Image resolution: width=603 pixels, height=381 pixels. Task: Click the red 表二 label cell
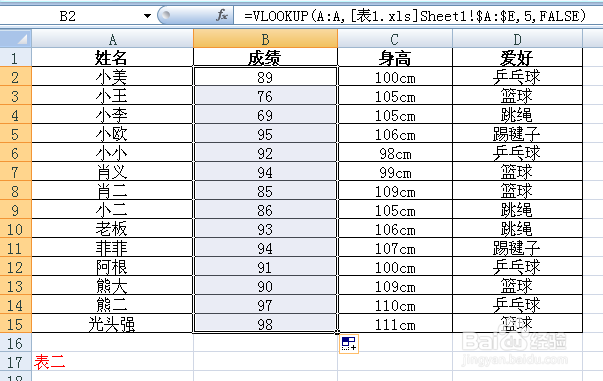click(x=112, y=361)
